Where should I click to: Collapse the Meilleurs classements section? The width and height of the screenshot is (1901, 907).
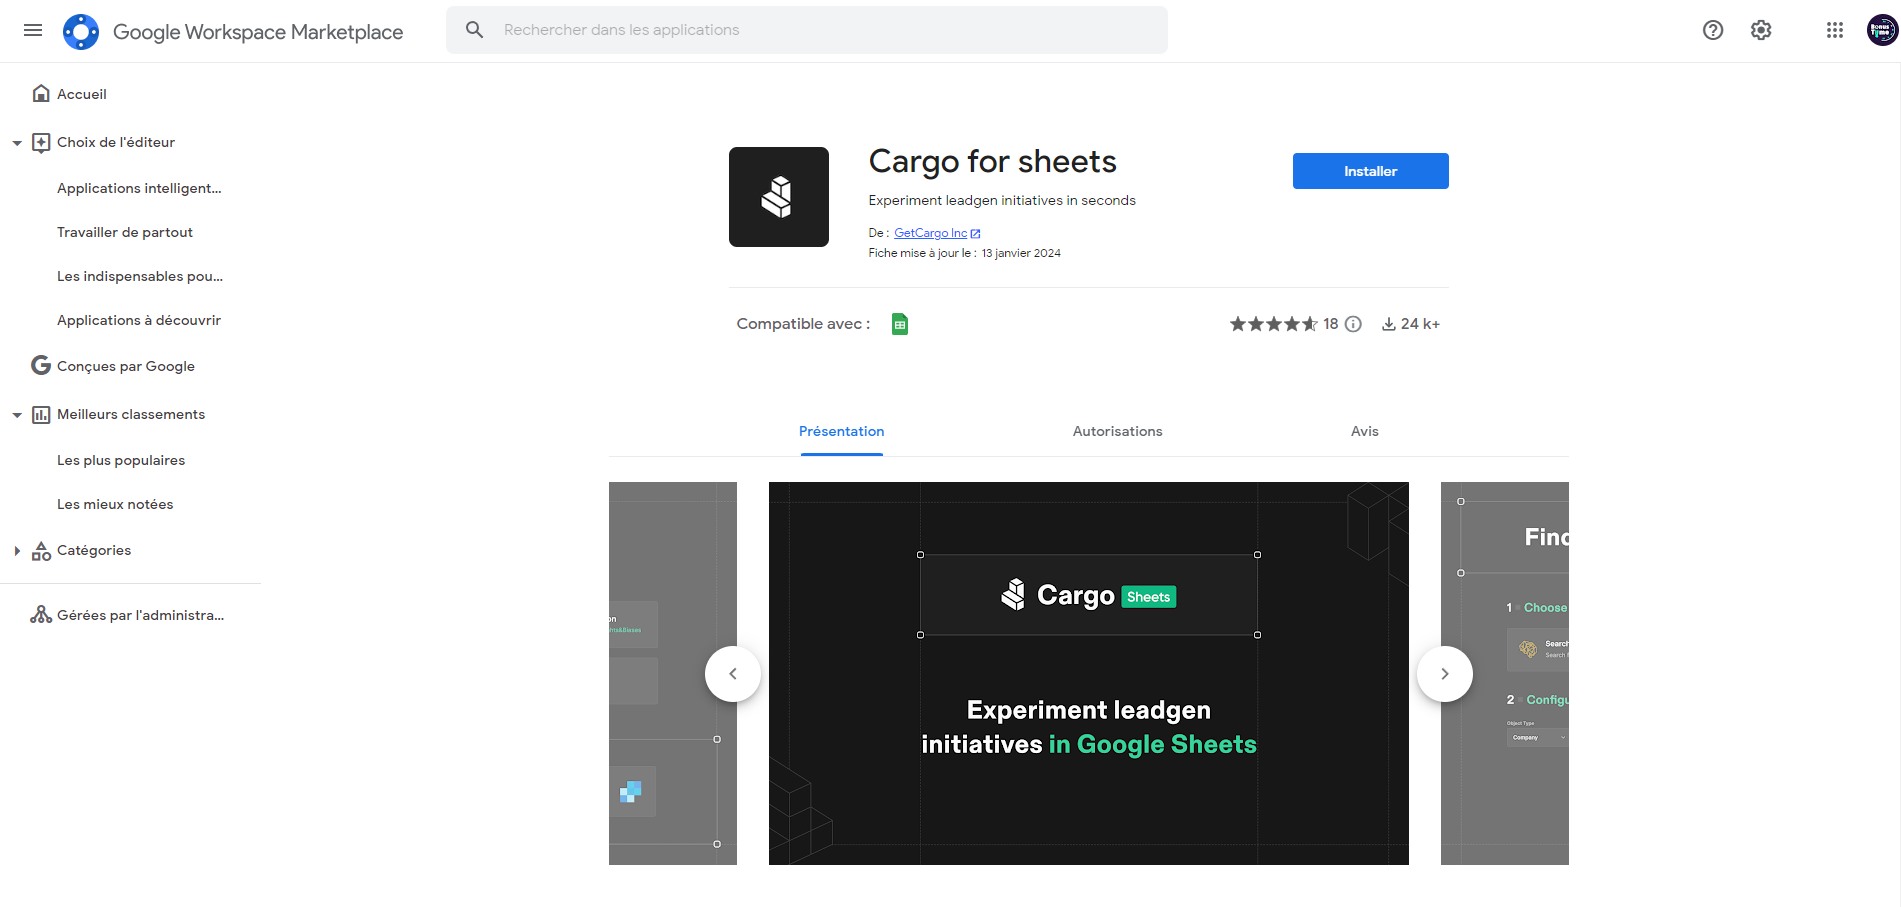coord(17,415)
